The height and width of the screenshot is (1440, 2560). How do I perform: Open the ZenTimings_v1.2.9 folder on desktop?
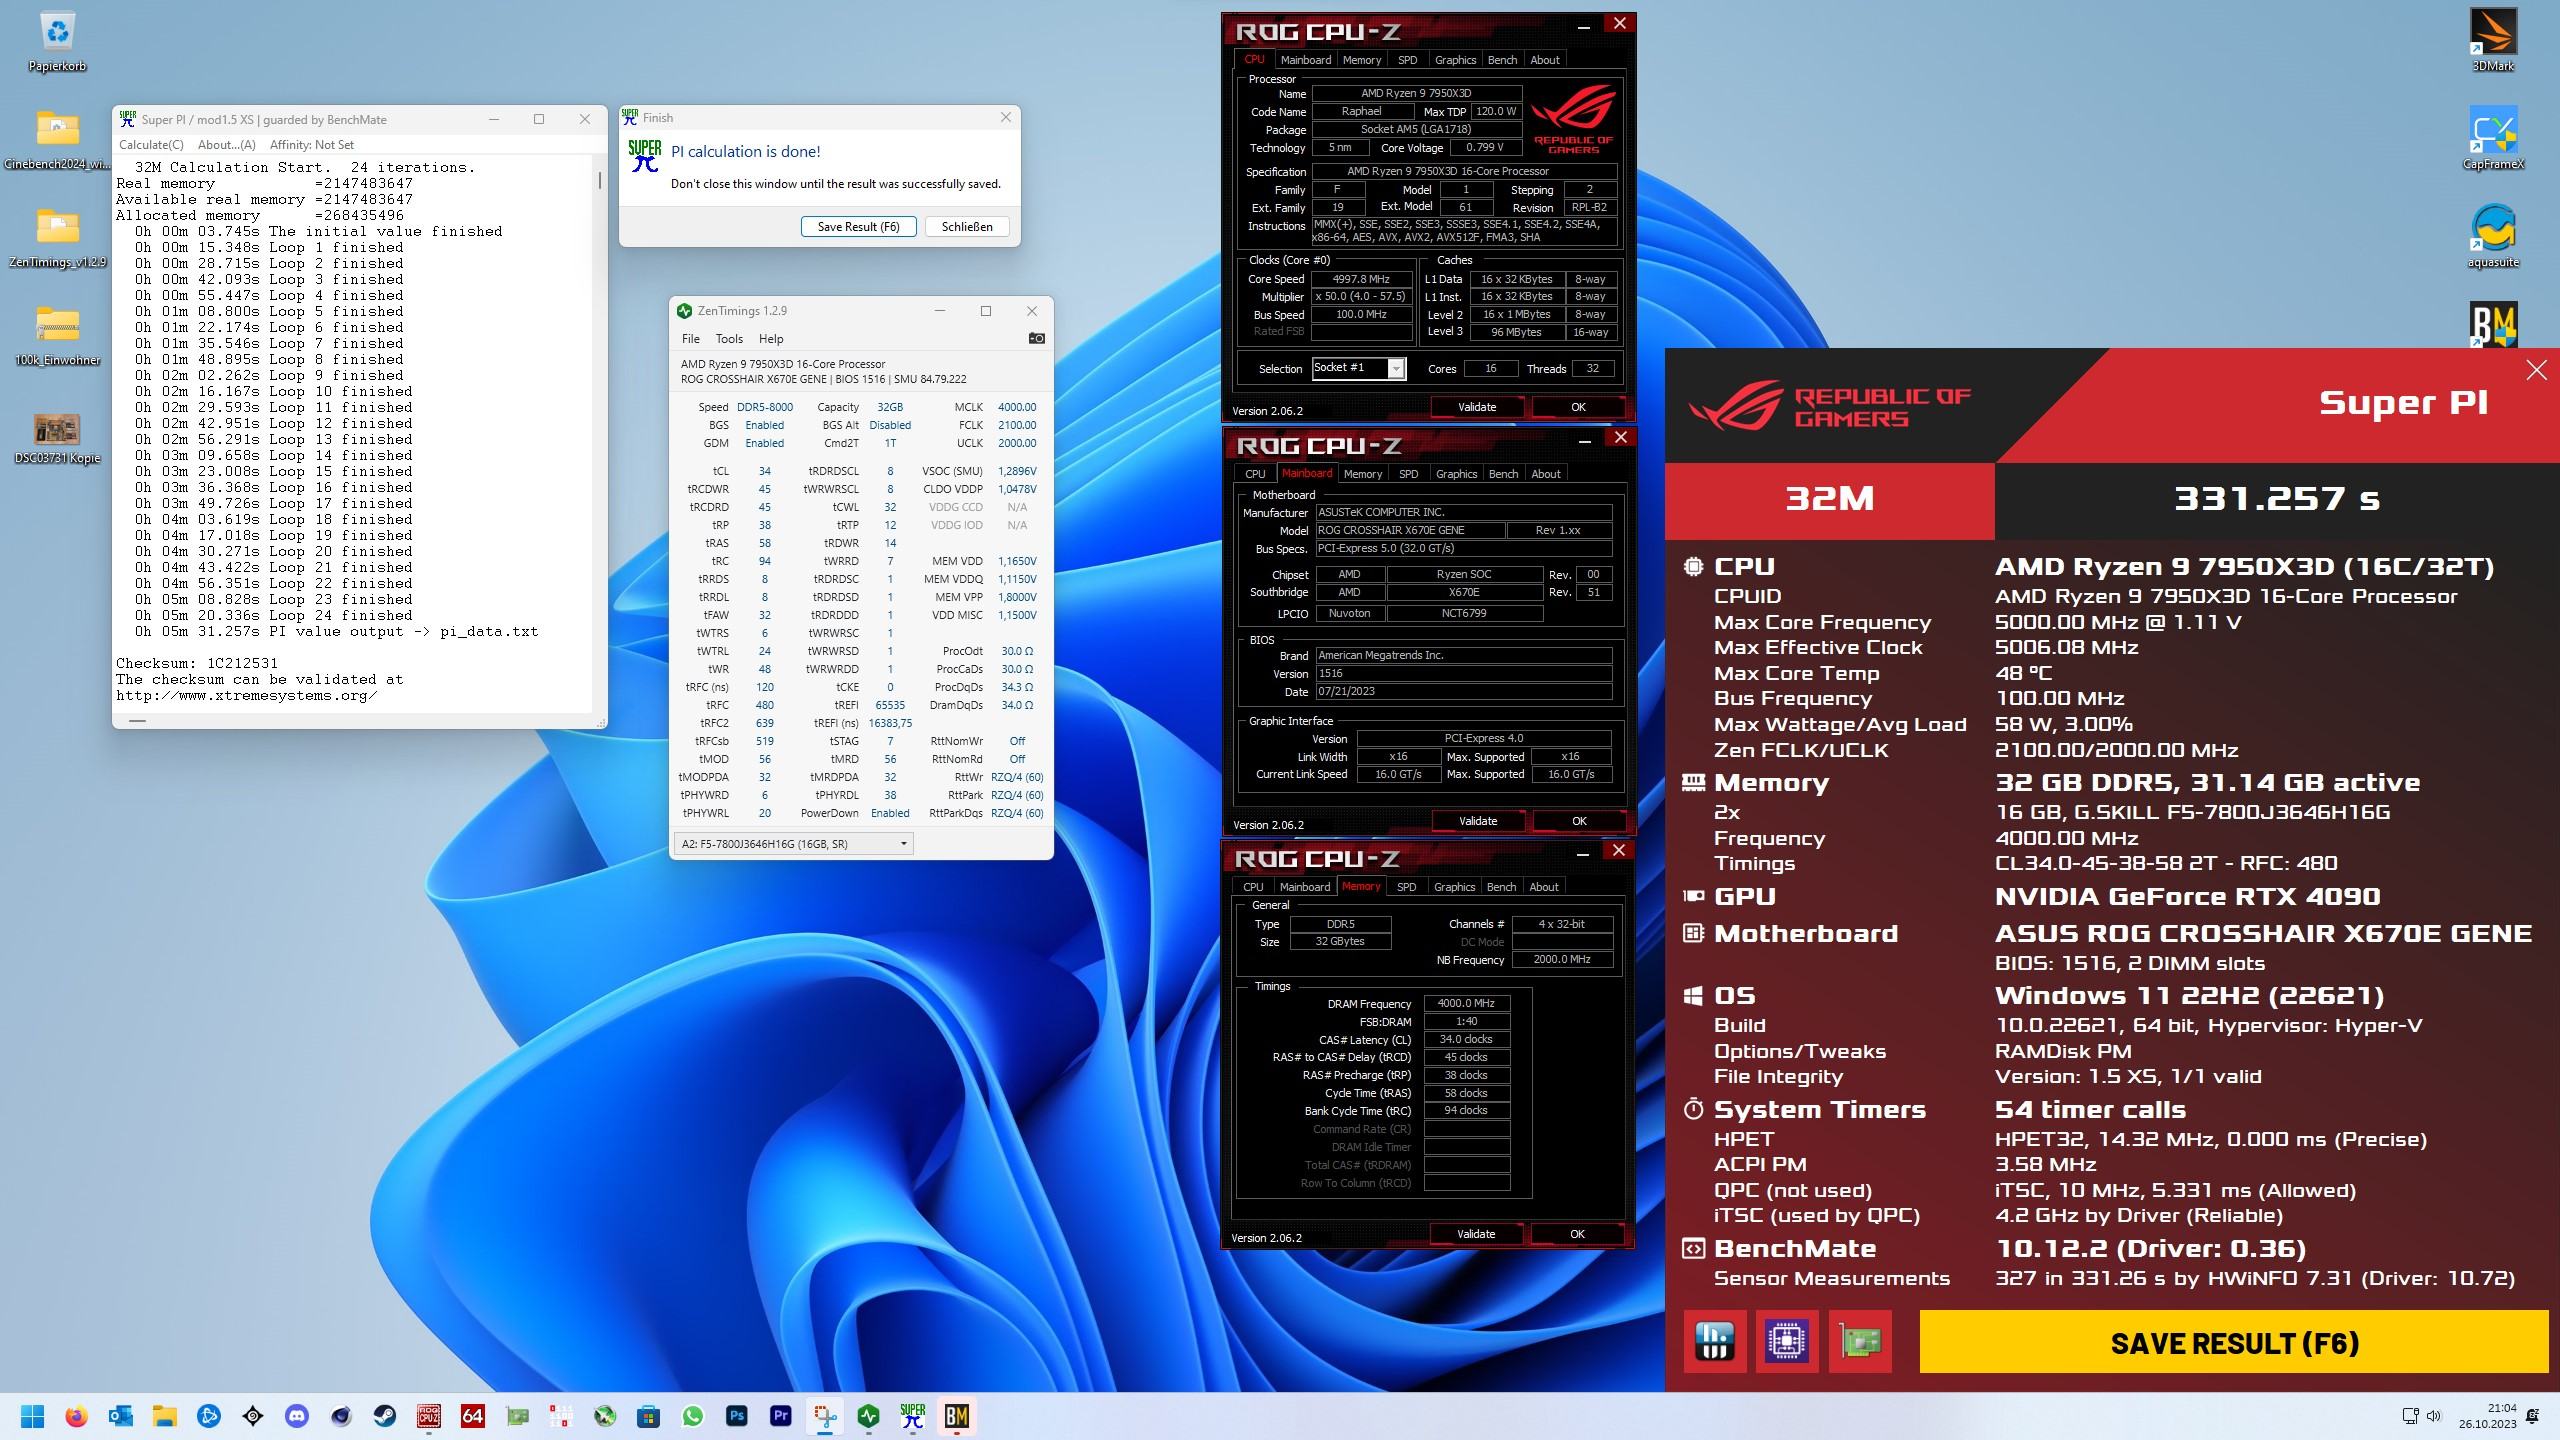(x=57, y=238)
